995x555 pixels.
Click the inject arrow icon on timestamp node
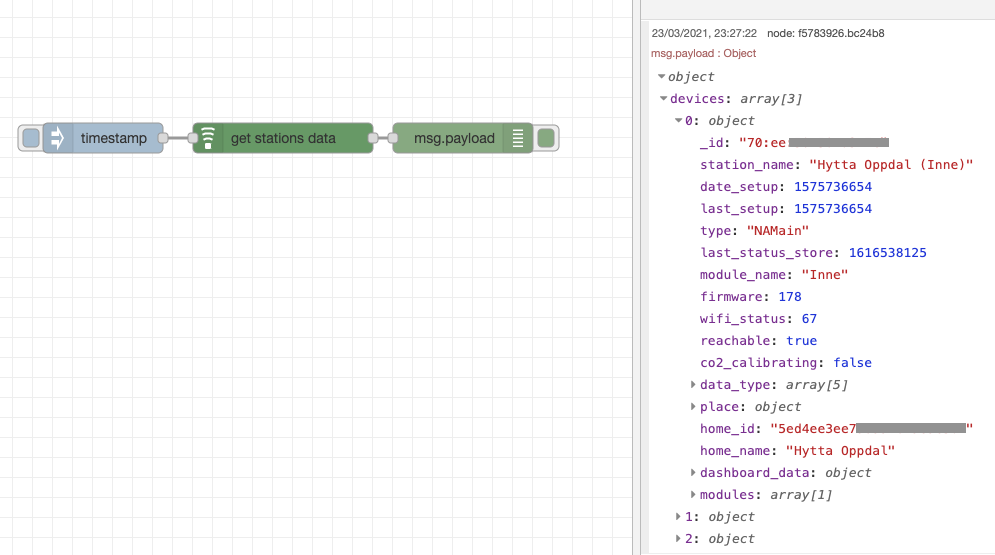pos(57,138)
